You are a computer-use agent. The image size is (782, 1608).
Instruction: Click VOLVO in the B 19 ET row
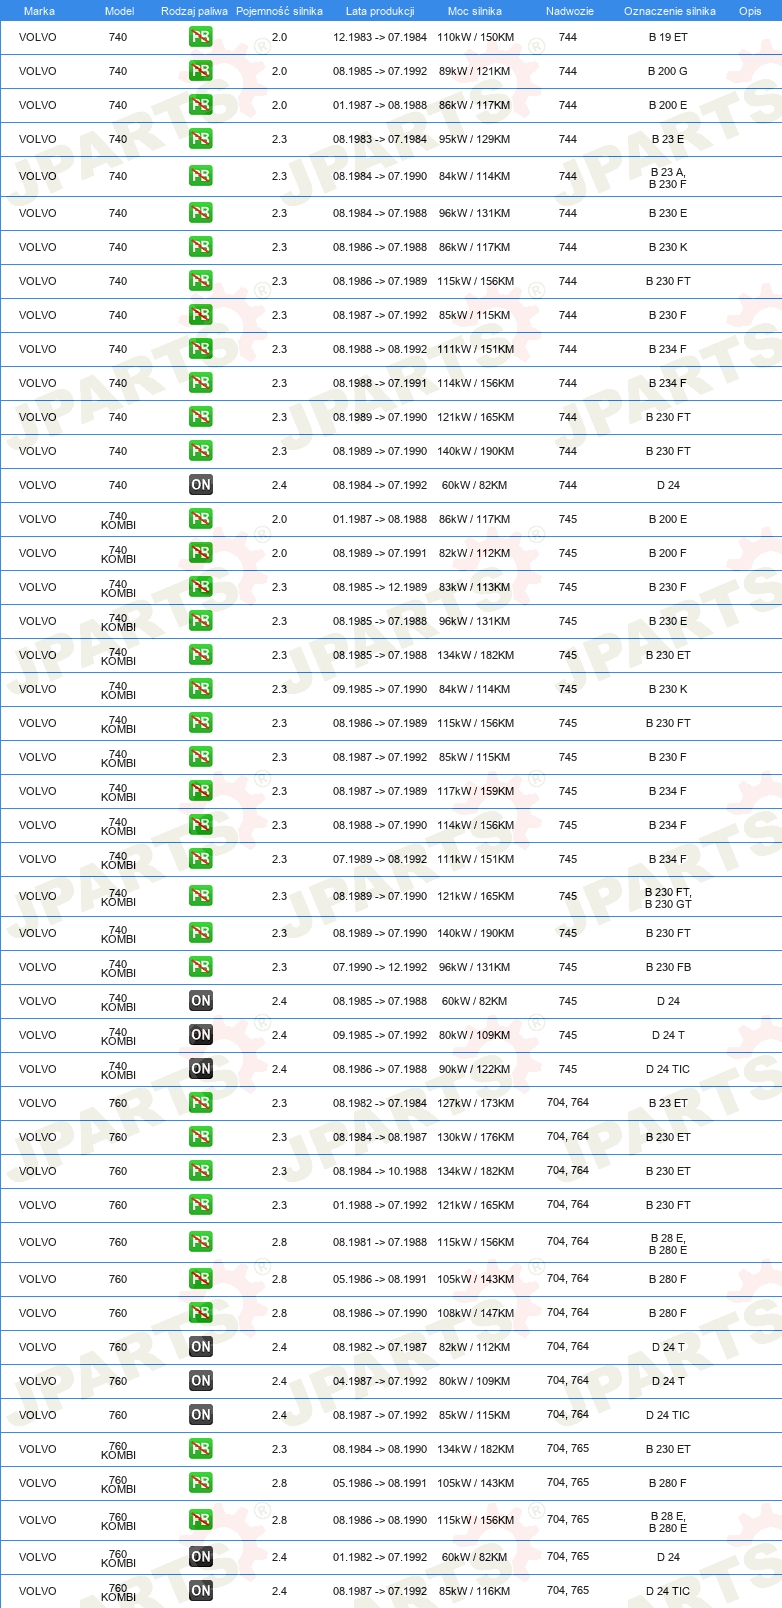tap(38, 37)
